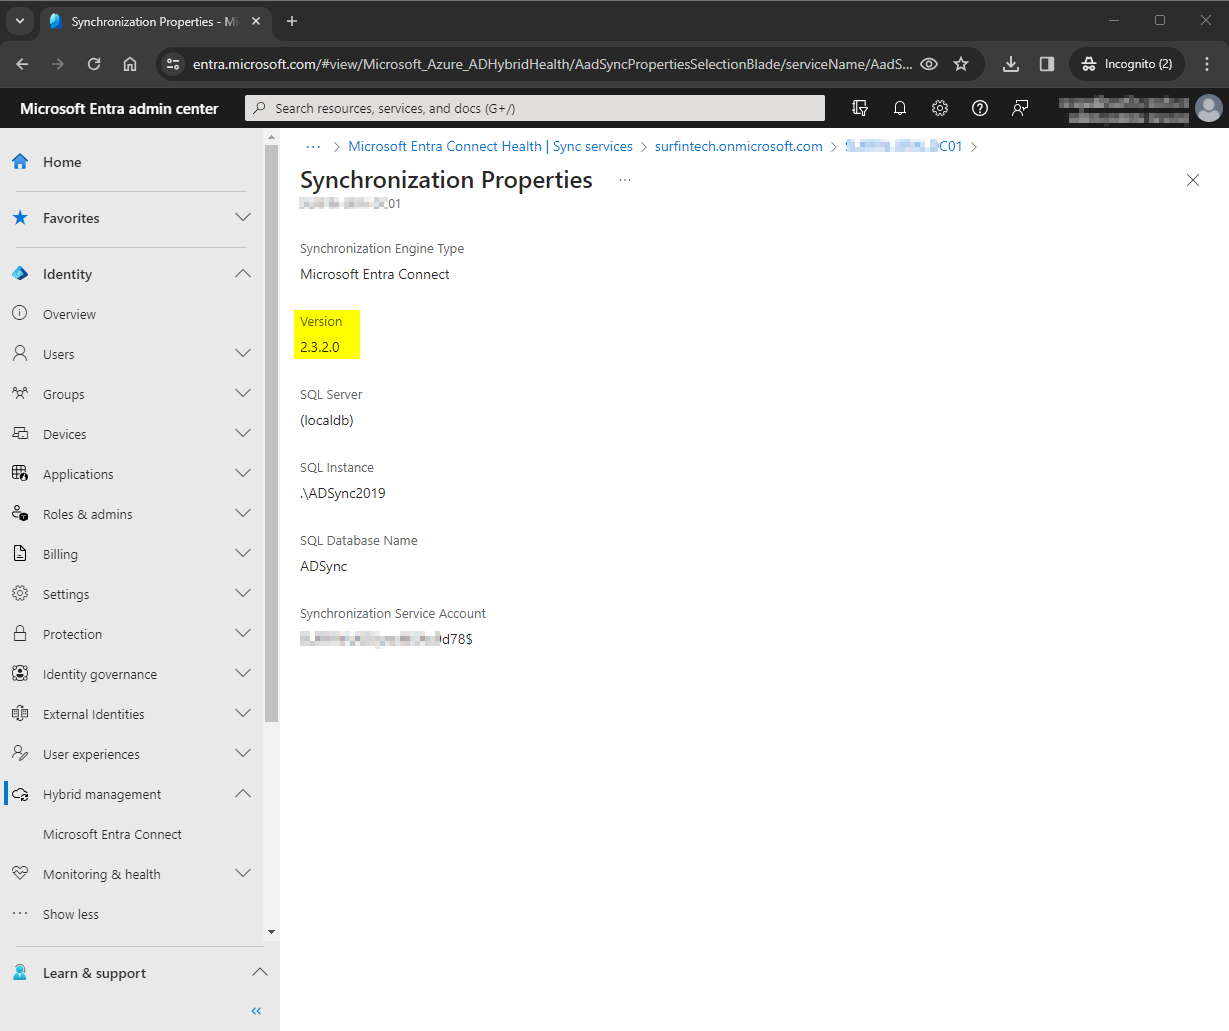Open Microsoft Entra Connect menu item
This screenshot has width=1229, height=1031.
click(x=112, y=834)
